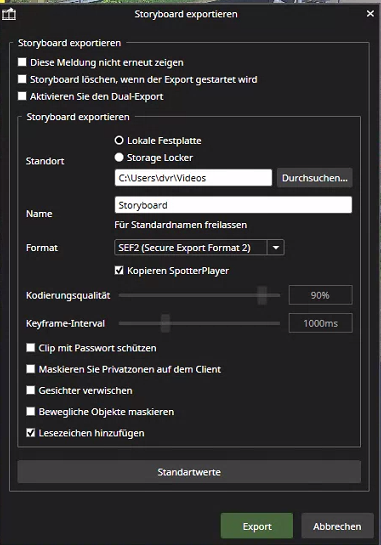Uncheck 'Kopieren SpotterPlayer'
The image size is (381, 545).
[x=119, y=270]
